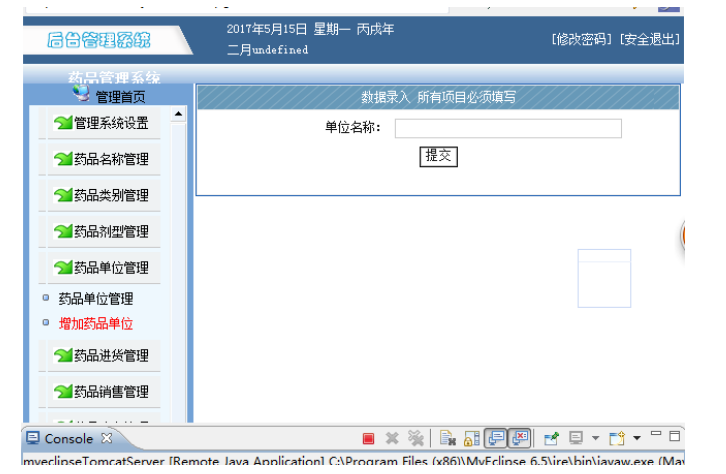Screen dimensions: 726x474
Task: Click the 管理首页 globe icon
Action: (x=81, y=94)
